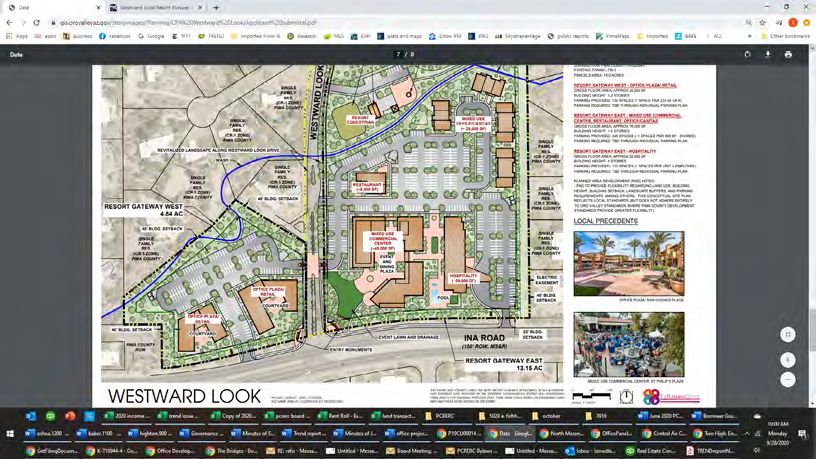816x459 pixels.
Task: Switch to 'North Moran' Chrome taskbar window
Action: [x=562, y=434]
